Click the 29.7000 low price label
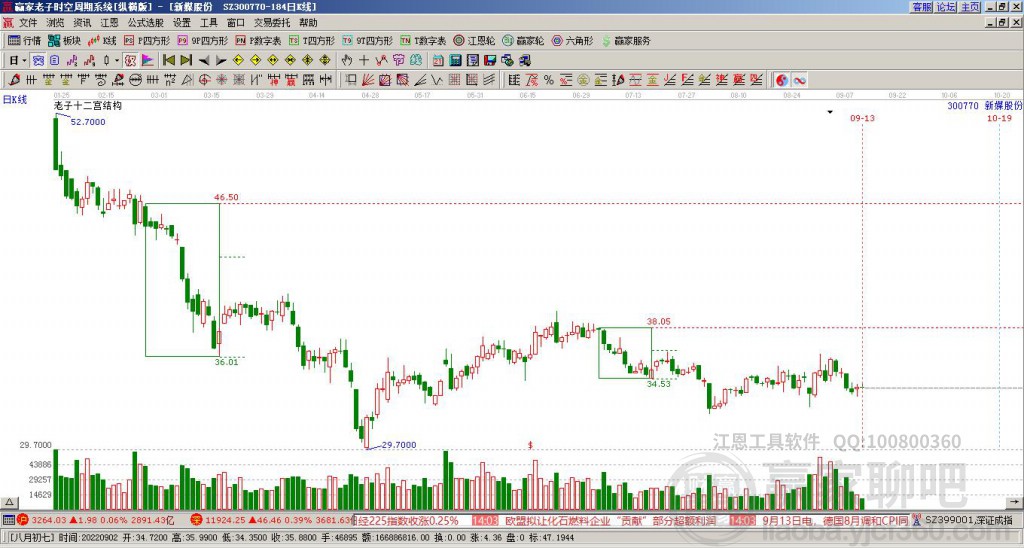 click(x=398, y=445)
